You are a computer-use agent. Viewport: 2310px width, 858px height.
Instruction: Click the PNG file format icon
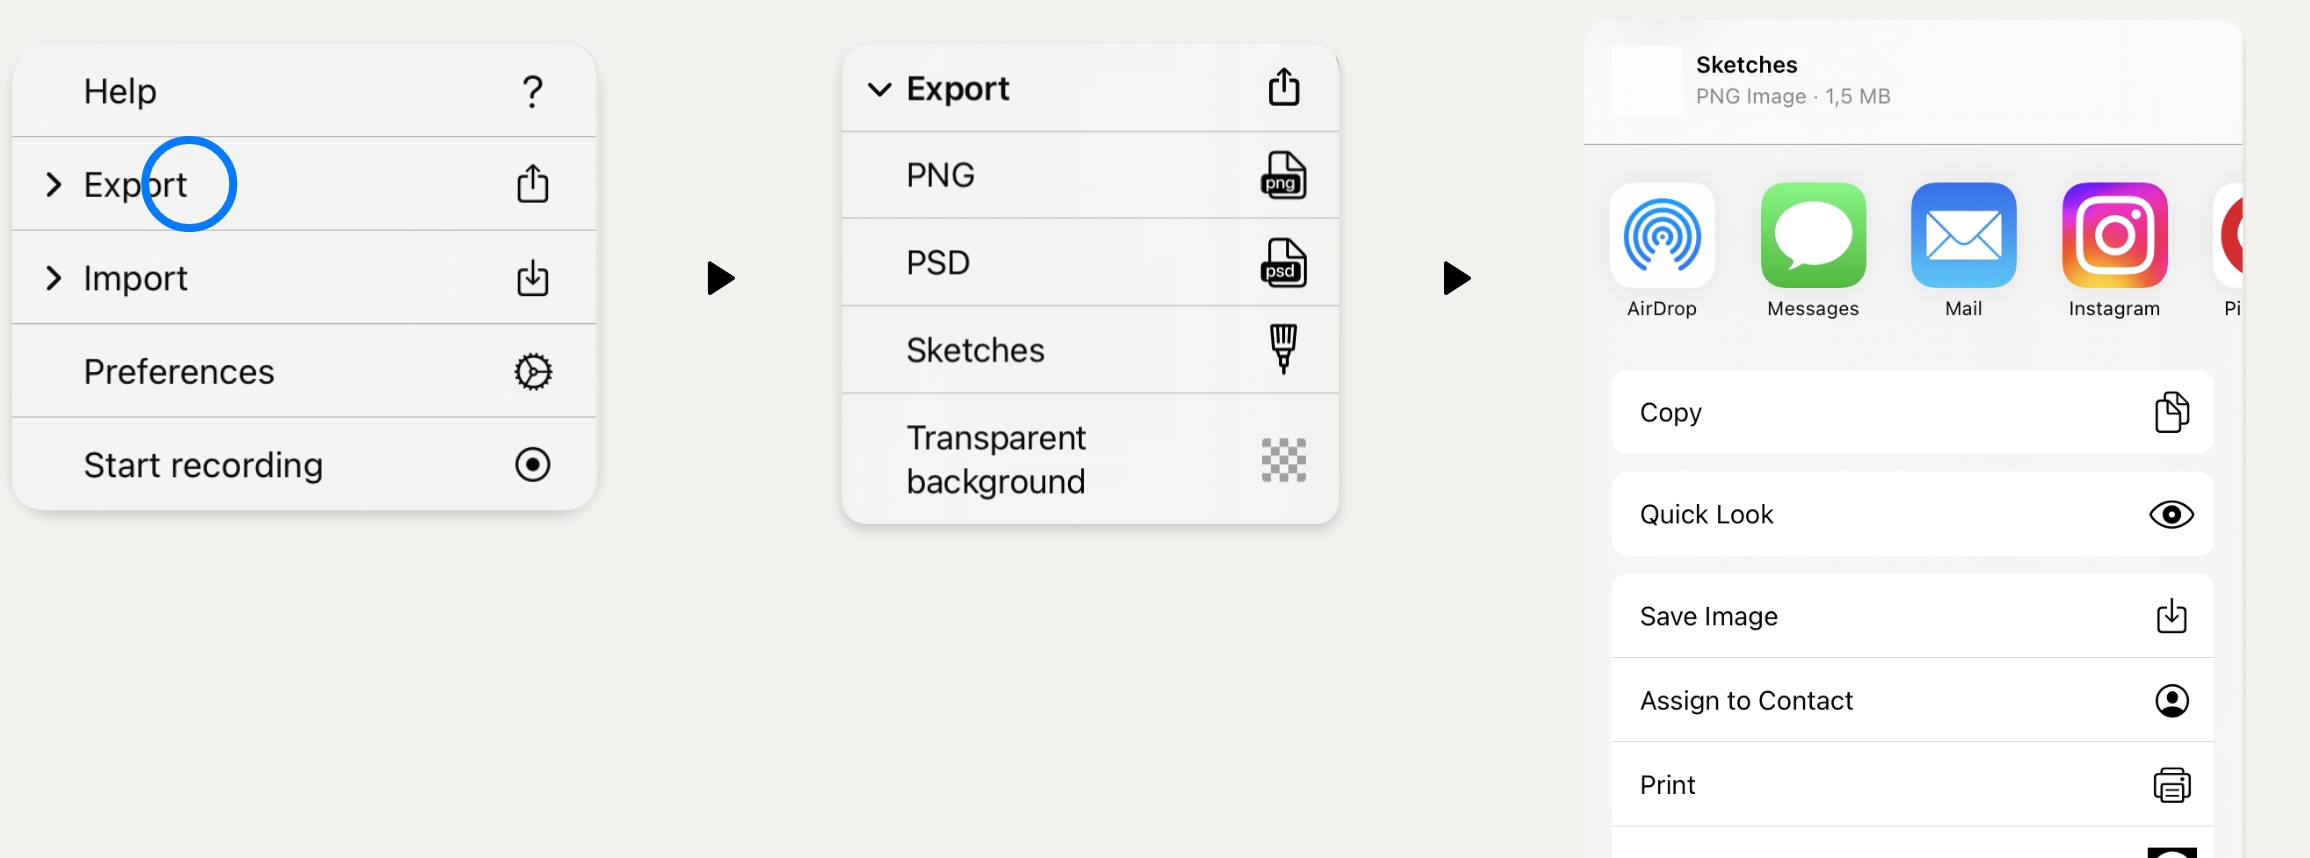tap(1283, 175)
